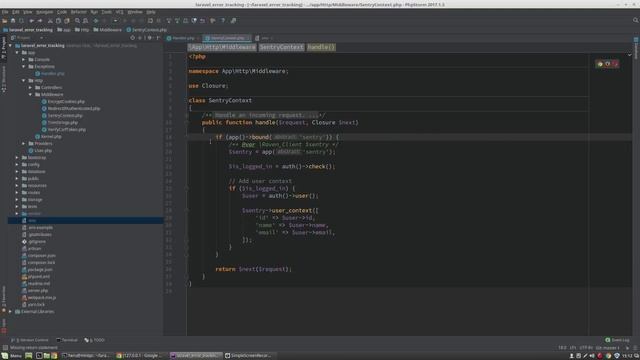Click the Middleware breadcrumb in navigation bar

(x=108, y=30)
